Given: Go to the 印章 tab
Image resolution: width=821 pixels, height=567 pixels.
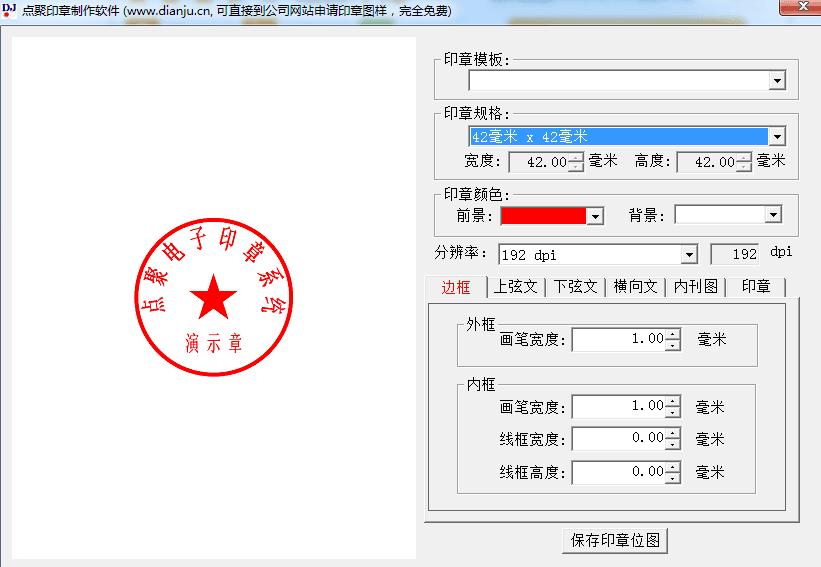Looking at the screenshot, I should point(755,287).
